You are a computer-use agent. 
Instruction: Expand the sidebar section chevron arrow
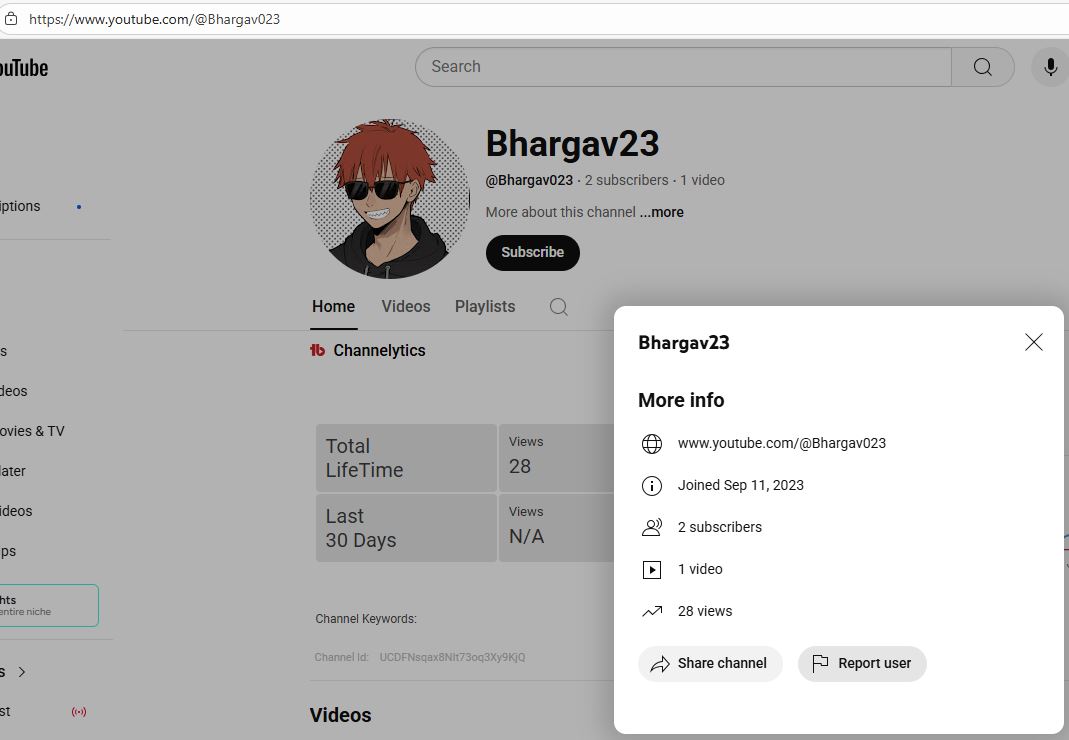pyautogui.click(x=22, y=672)
